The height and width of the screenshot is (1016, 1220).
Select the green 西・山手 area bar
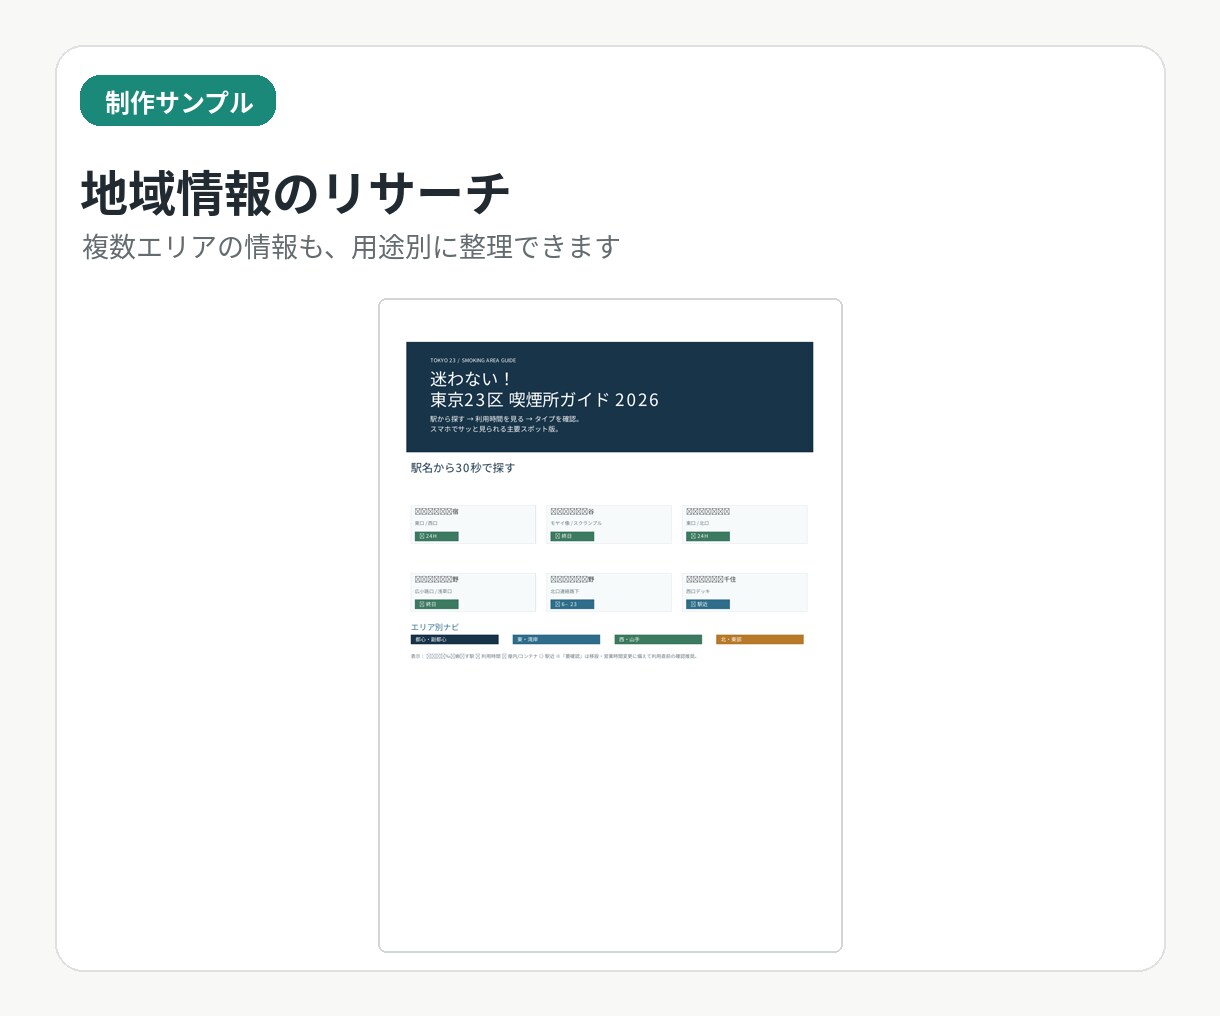click(658, 639)
